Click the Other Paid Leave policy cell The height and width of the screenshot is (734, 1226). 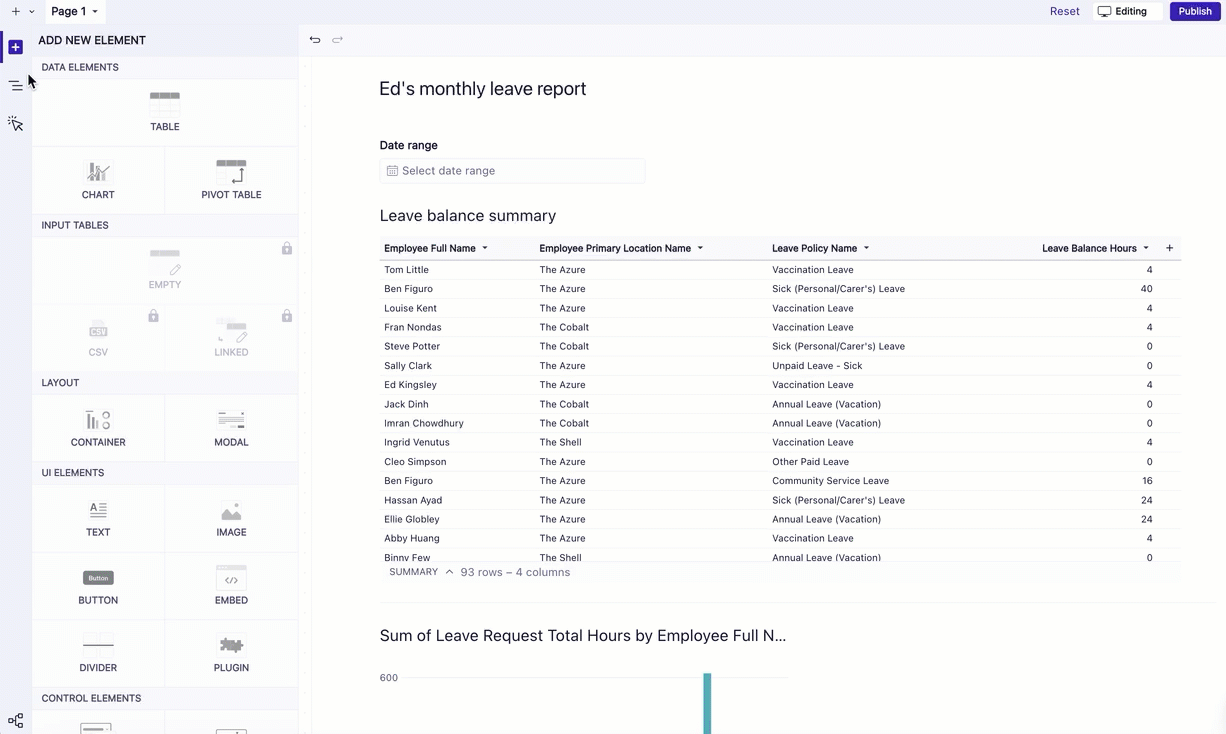810,462
